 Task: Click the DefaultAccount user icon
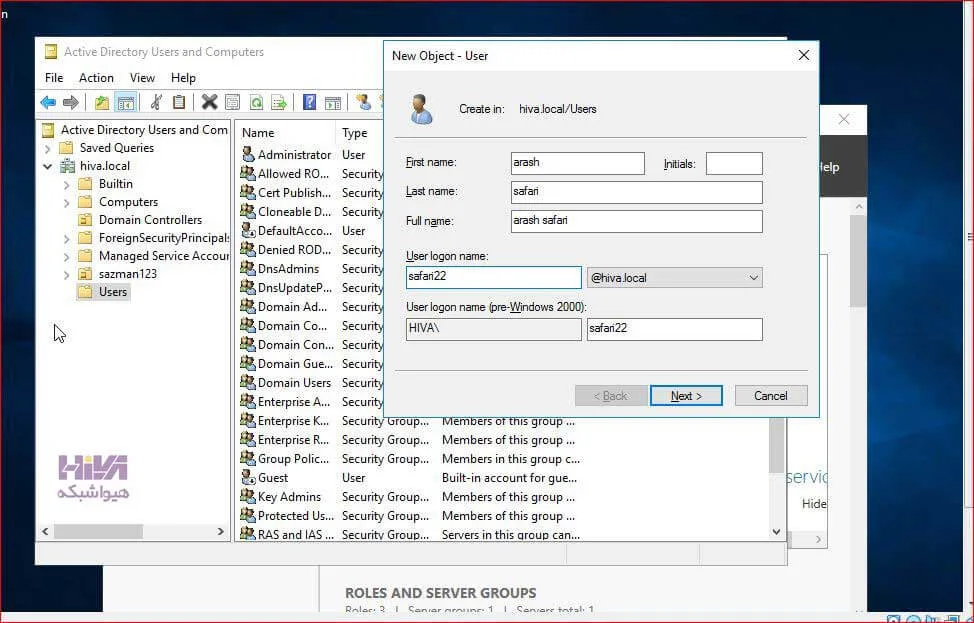pos(248,230)
